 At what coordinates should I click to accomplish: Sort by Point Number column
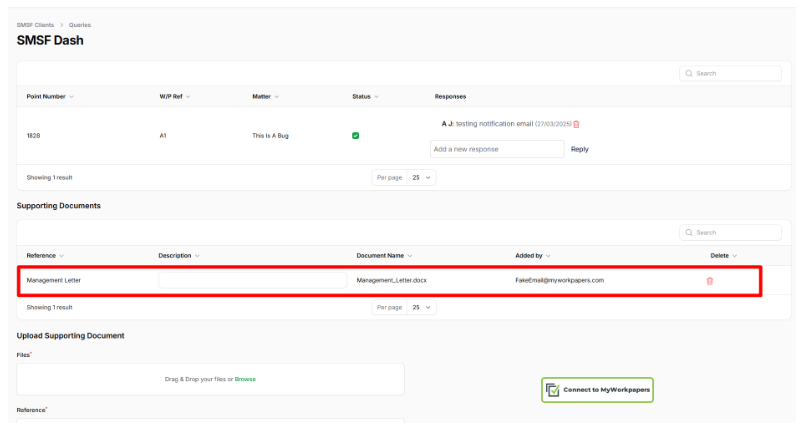(x=50, y=97)
